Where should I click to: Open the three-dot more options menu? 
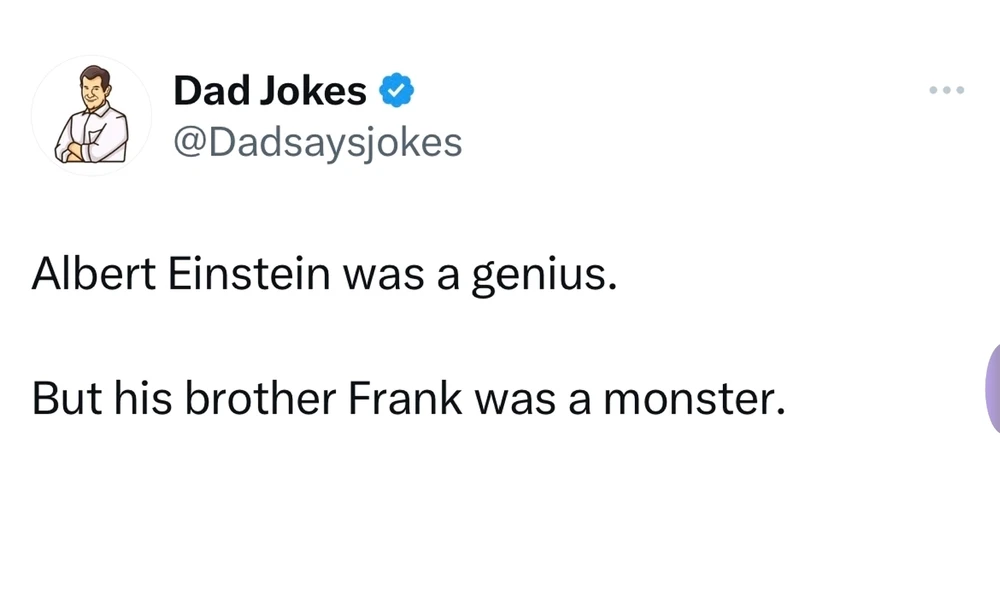945,91
